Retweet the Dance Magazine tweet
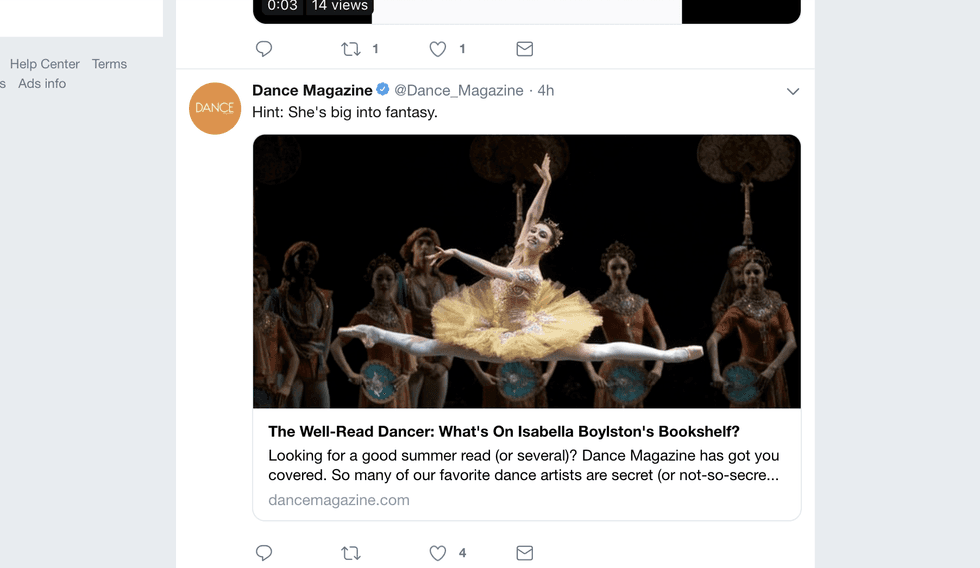 click(x=351, y=553)
